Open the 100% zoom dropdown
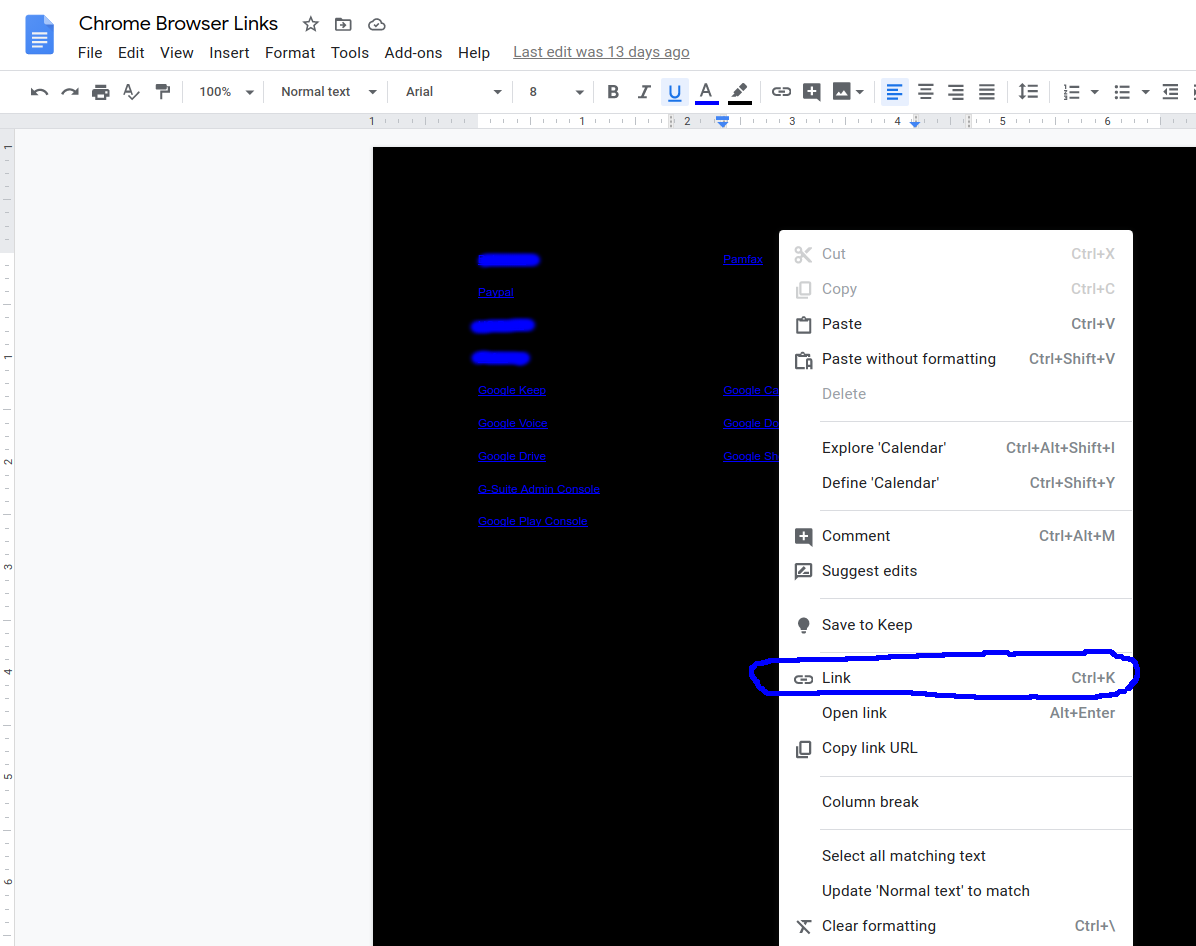The width and height of the screenshot is (1196, 946). (226, 92)
